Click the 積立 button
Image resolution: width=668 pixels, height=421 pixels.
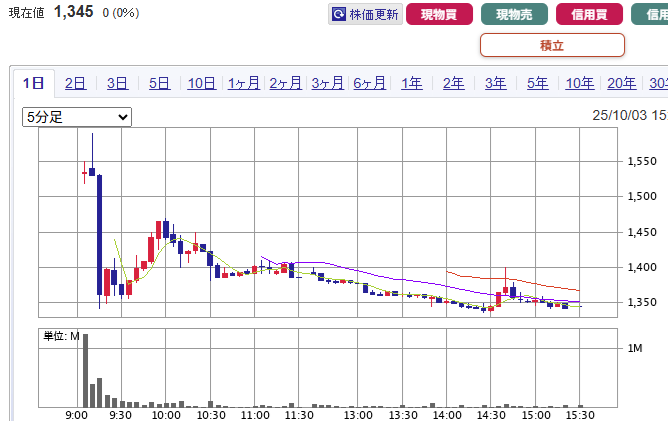pyautogui.click(x=552, y=45)
